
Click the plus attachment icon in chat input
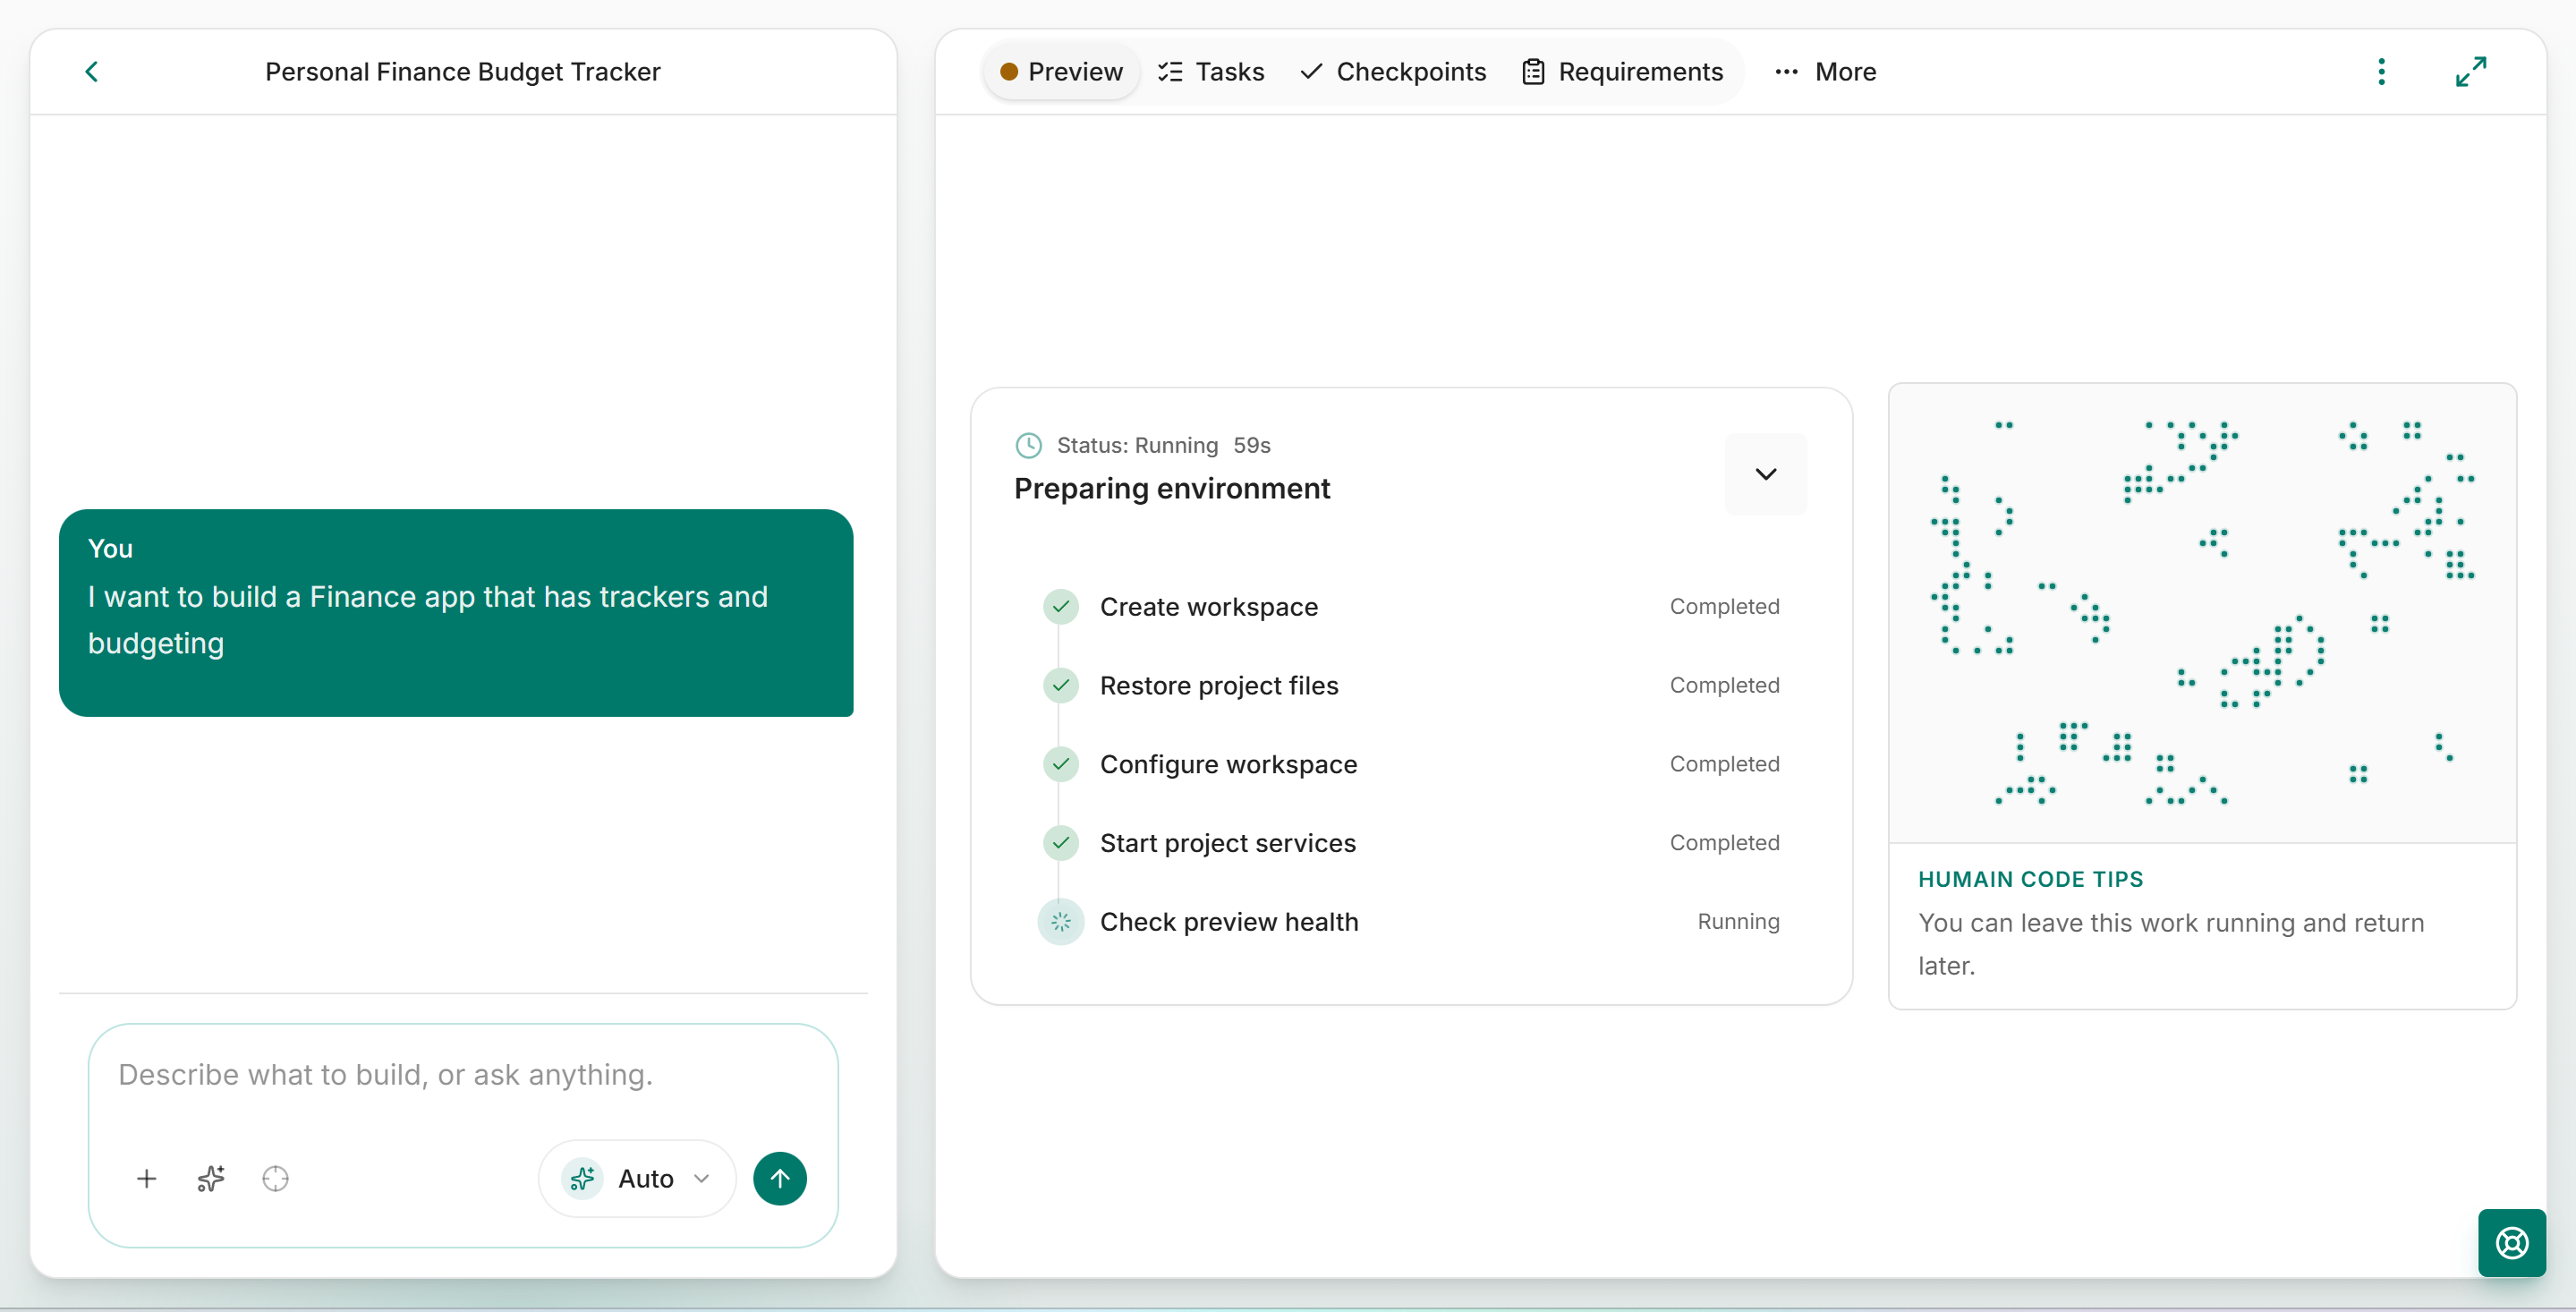coord(146,1179)
